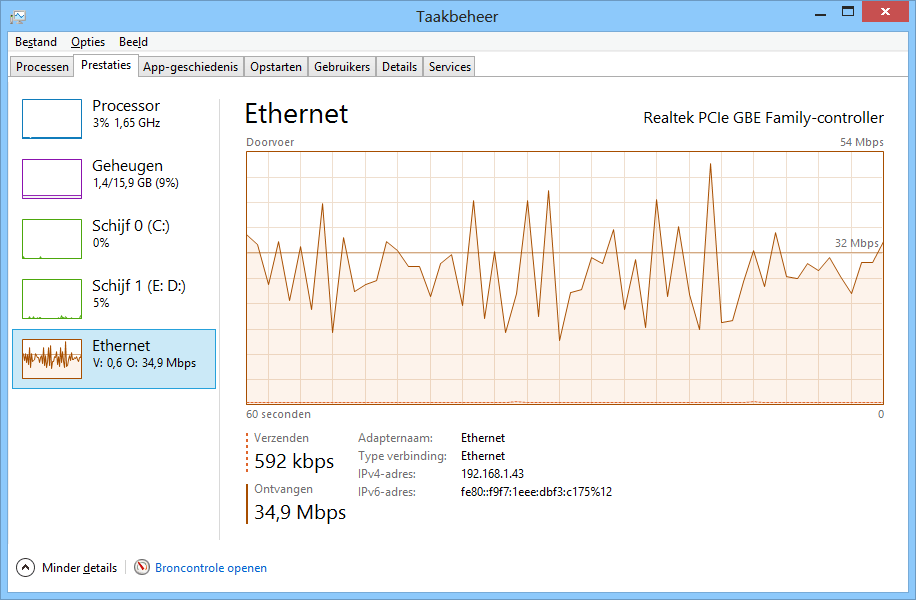Open the Beeld menu
916x600 pixels.
(133, 42)
